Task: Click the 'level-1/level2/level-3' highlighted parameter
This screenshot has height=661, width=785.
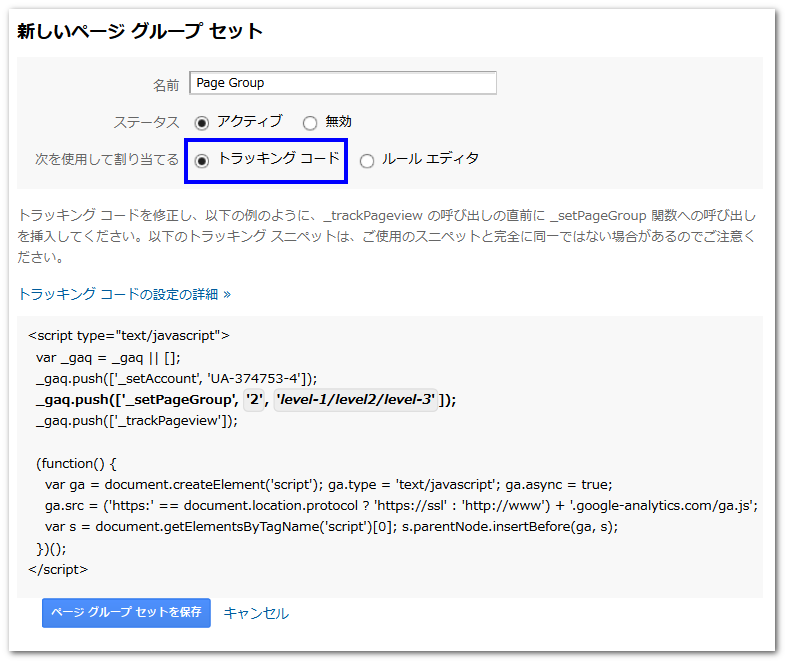Action: (356, 399)
